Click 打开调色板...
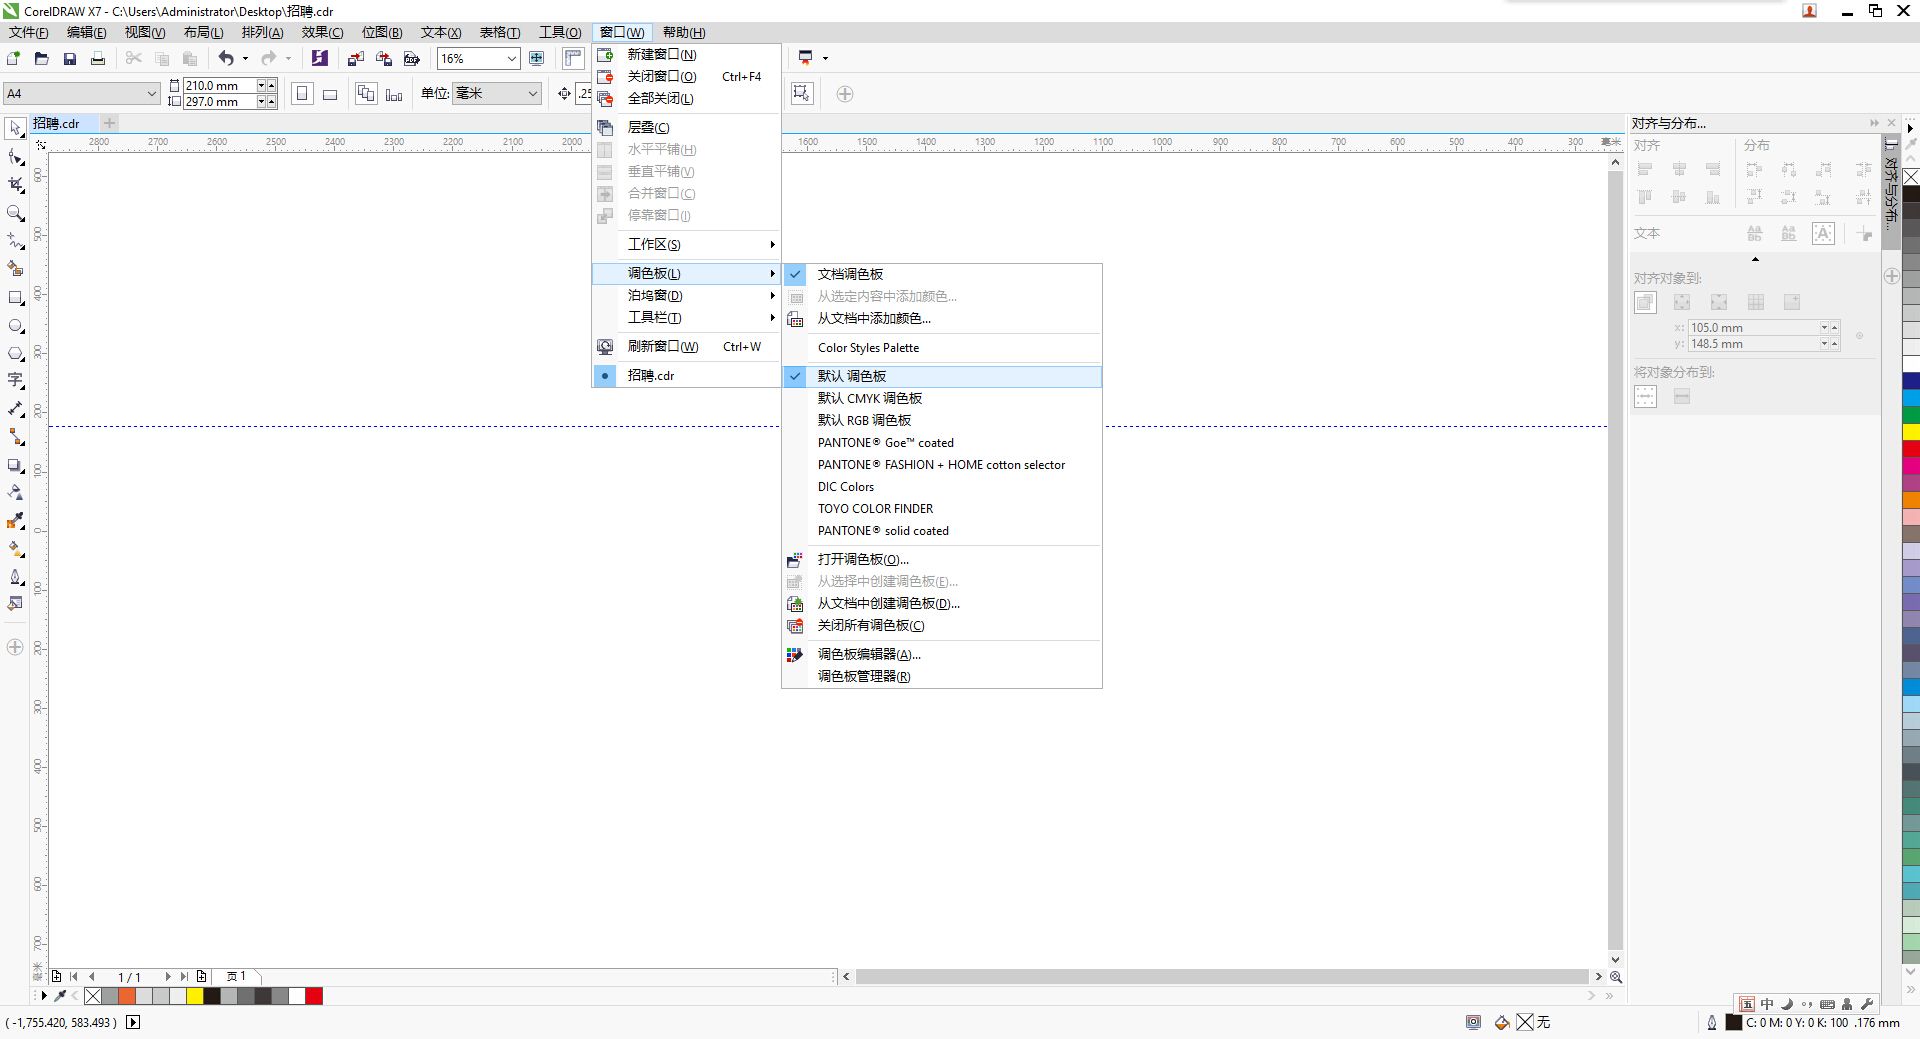Screen dimensions: 1920x1039 click(x=941, y=560)
